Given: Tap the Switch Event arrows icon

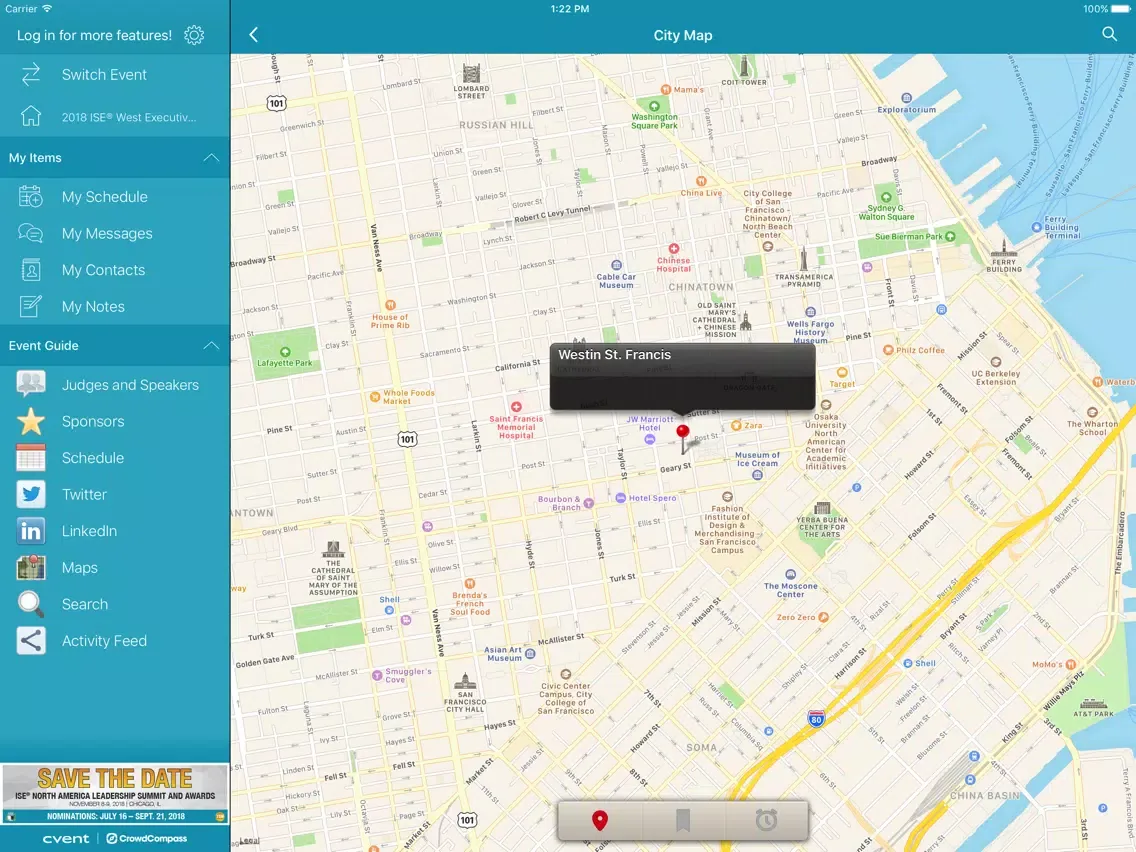Looking at the screenshot, I should click(x=31, y=75).
